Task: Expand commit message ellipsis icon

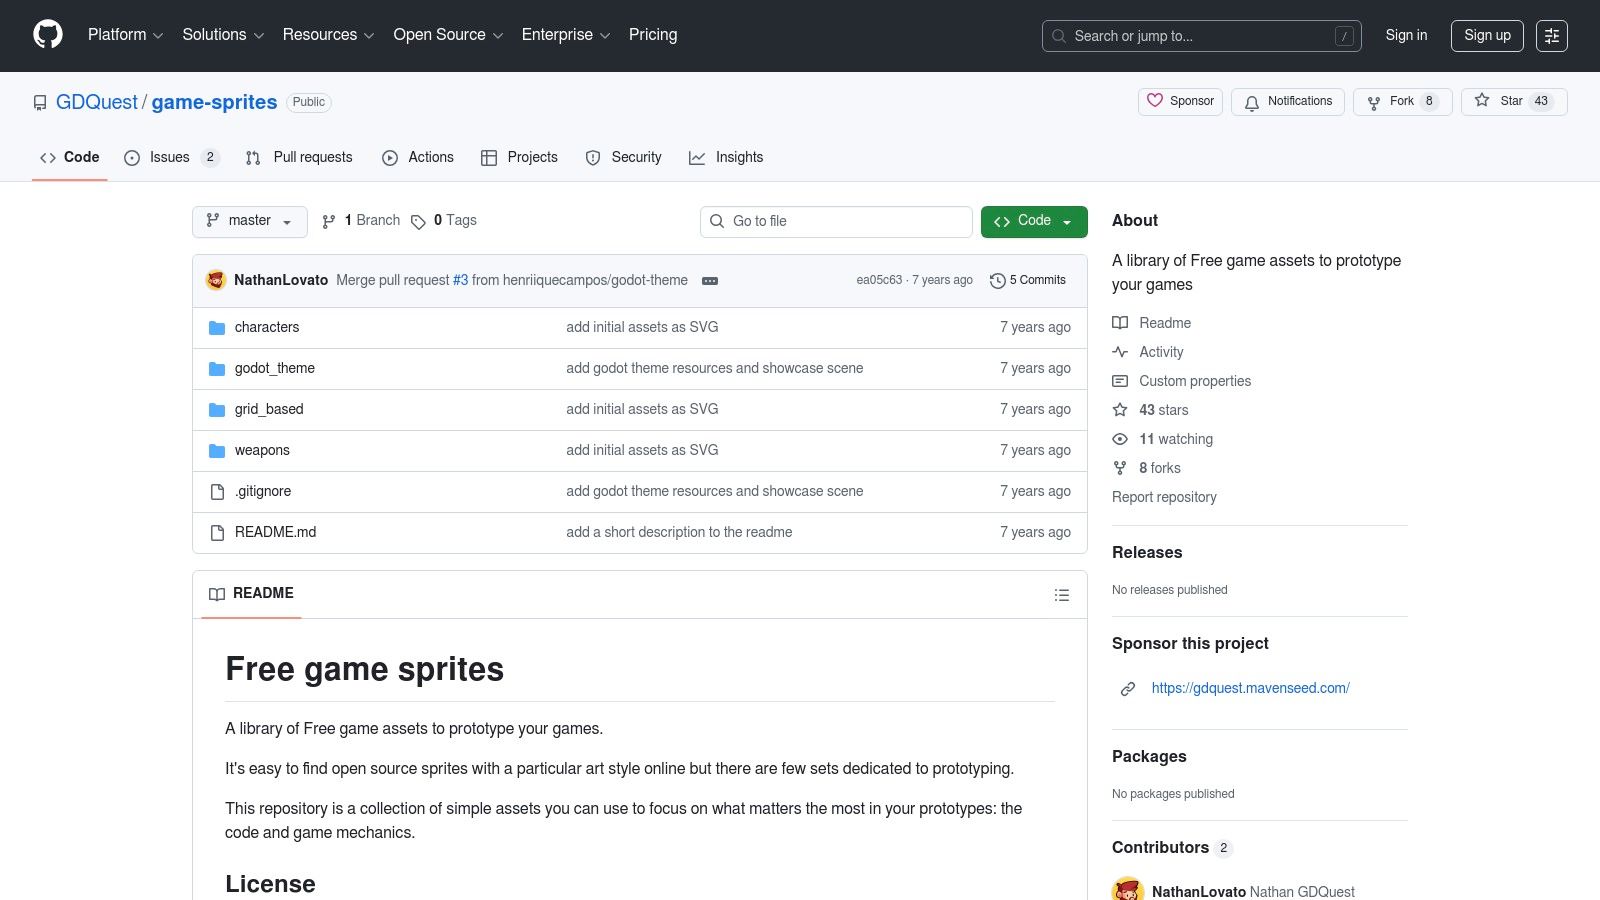Action: coord(710,281)
